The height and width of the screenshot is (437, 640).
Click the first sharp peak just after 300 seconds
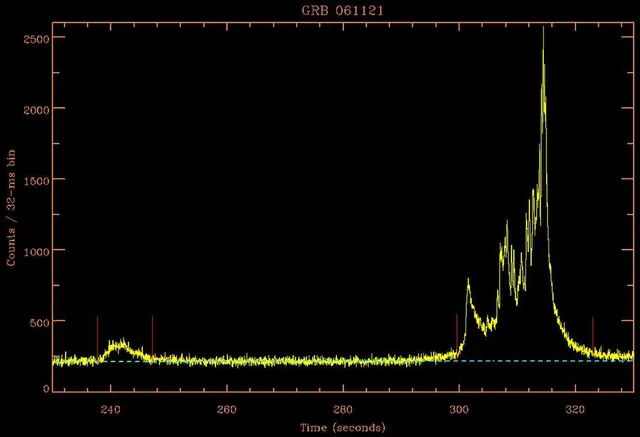(468, 281)
